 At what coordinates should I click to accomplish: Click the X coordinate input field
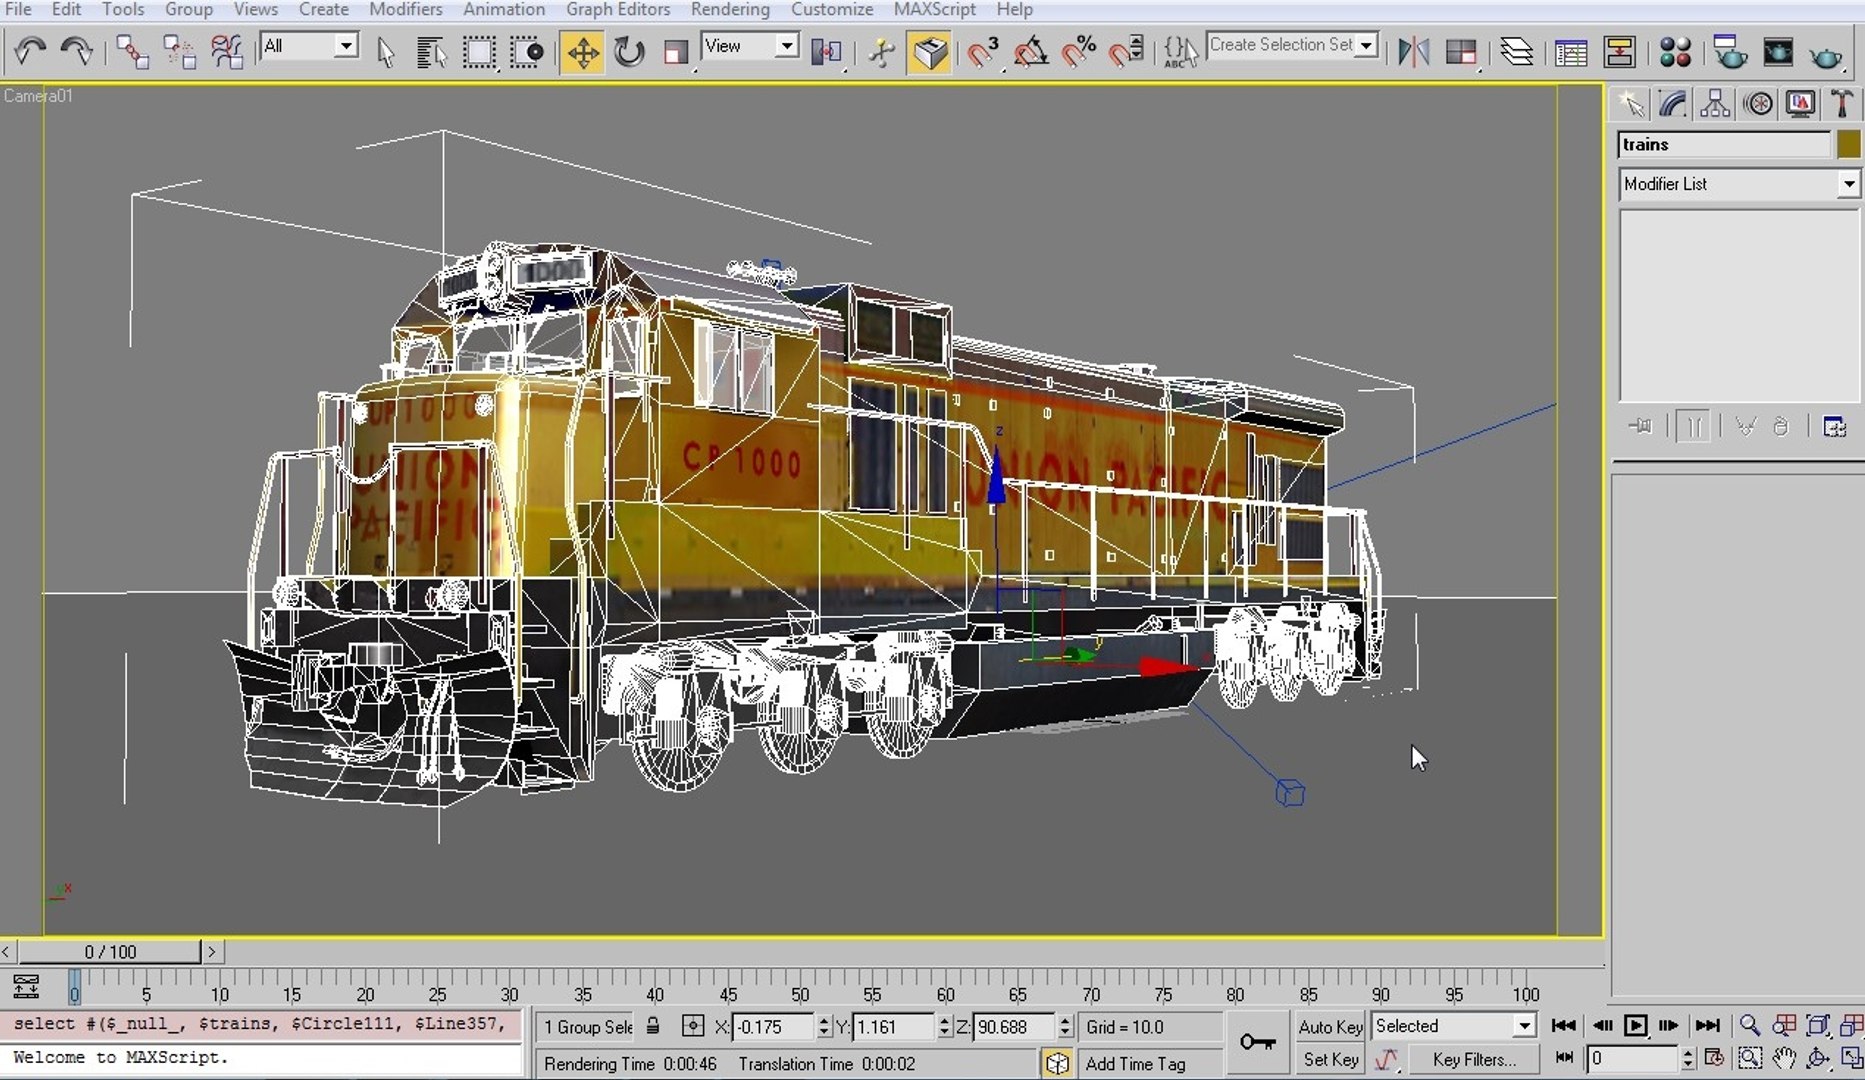tap(773, 1027)
